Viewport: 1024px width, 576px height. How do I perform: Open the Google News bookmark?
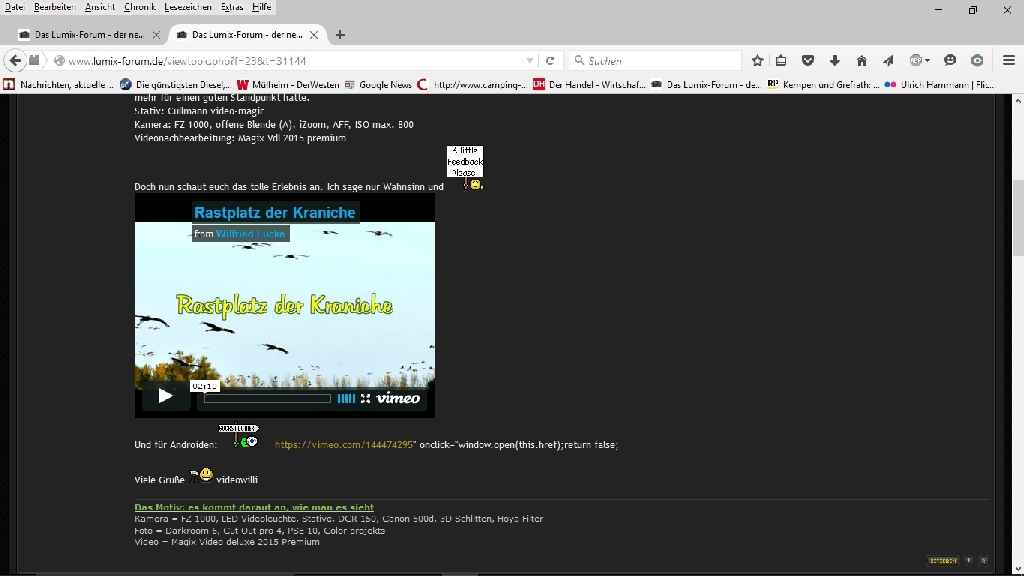378,85
